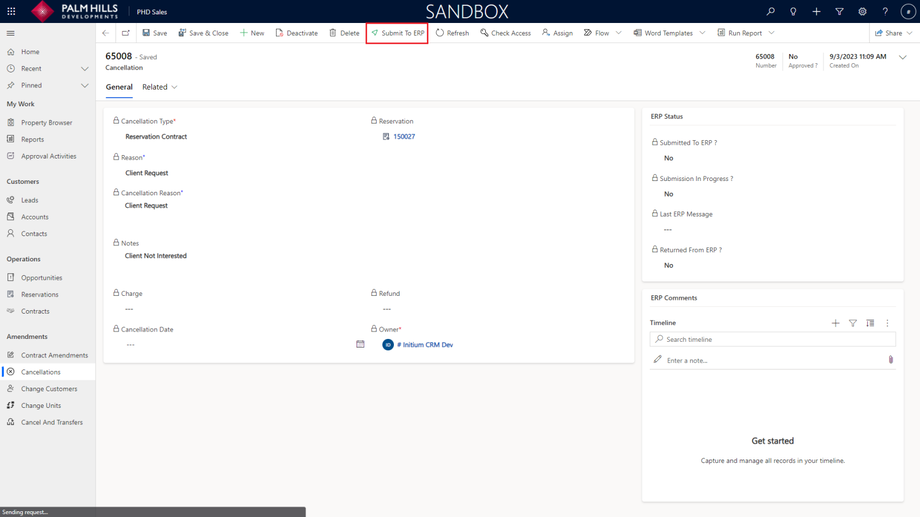Click the Search timeline field

pyautogui.click(x=773, y=339)
